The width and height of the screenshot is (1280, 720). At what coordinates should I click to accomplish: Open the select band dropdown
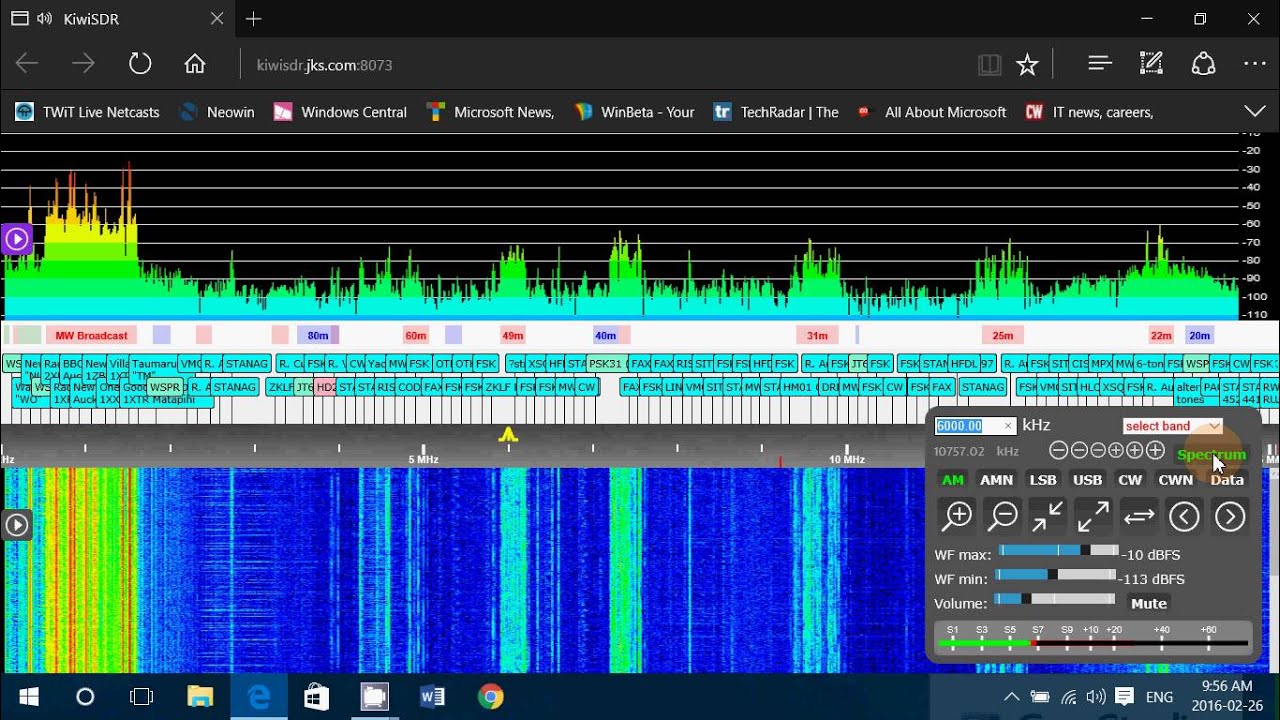(1172, 426)
